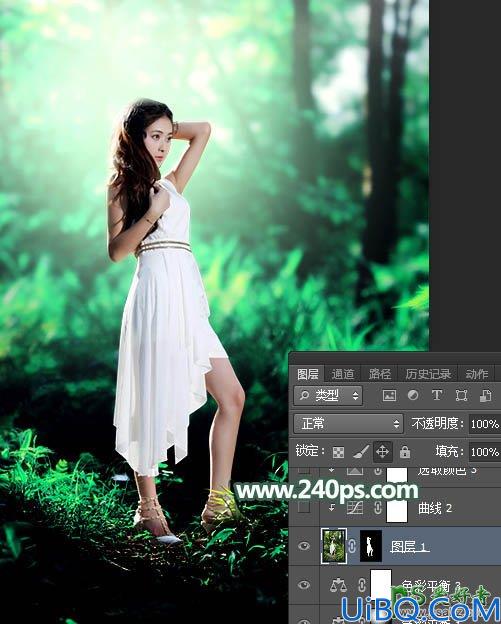Screen dimensions: 501x624
Task: Click the 填充 fill value field
Action: [x=484, y=452]
